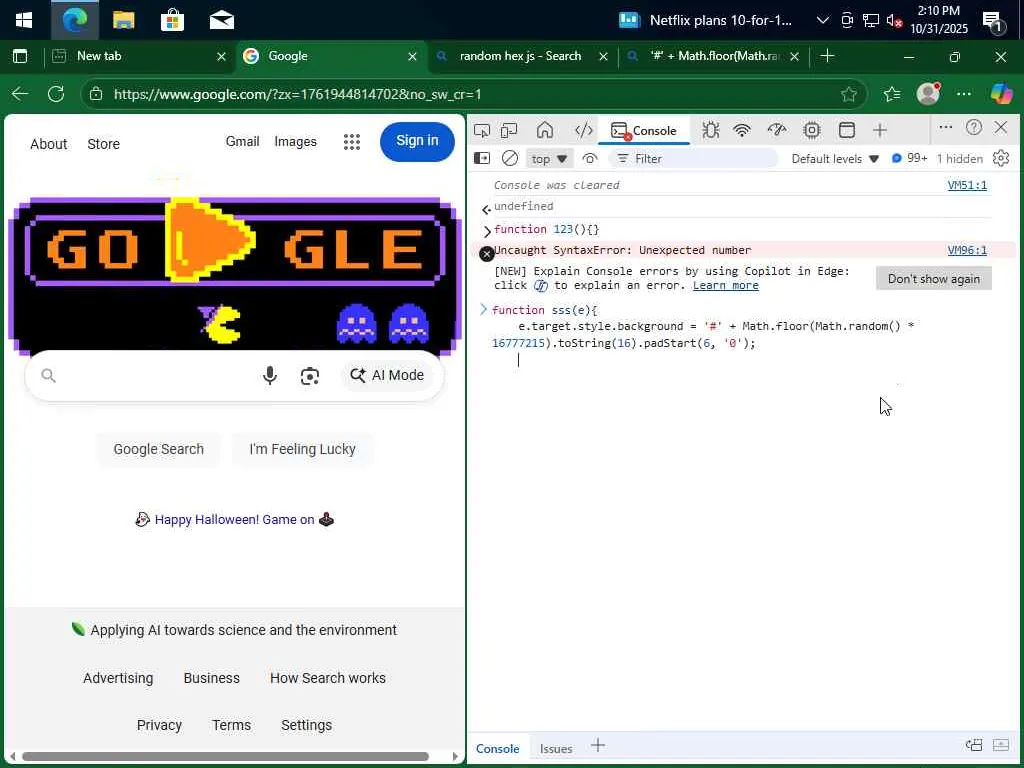Click the error icon beside Uncaught SyntaxError
Viewport: 1024px width, 768px height.
(x=487, y=253)
